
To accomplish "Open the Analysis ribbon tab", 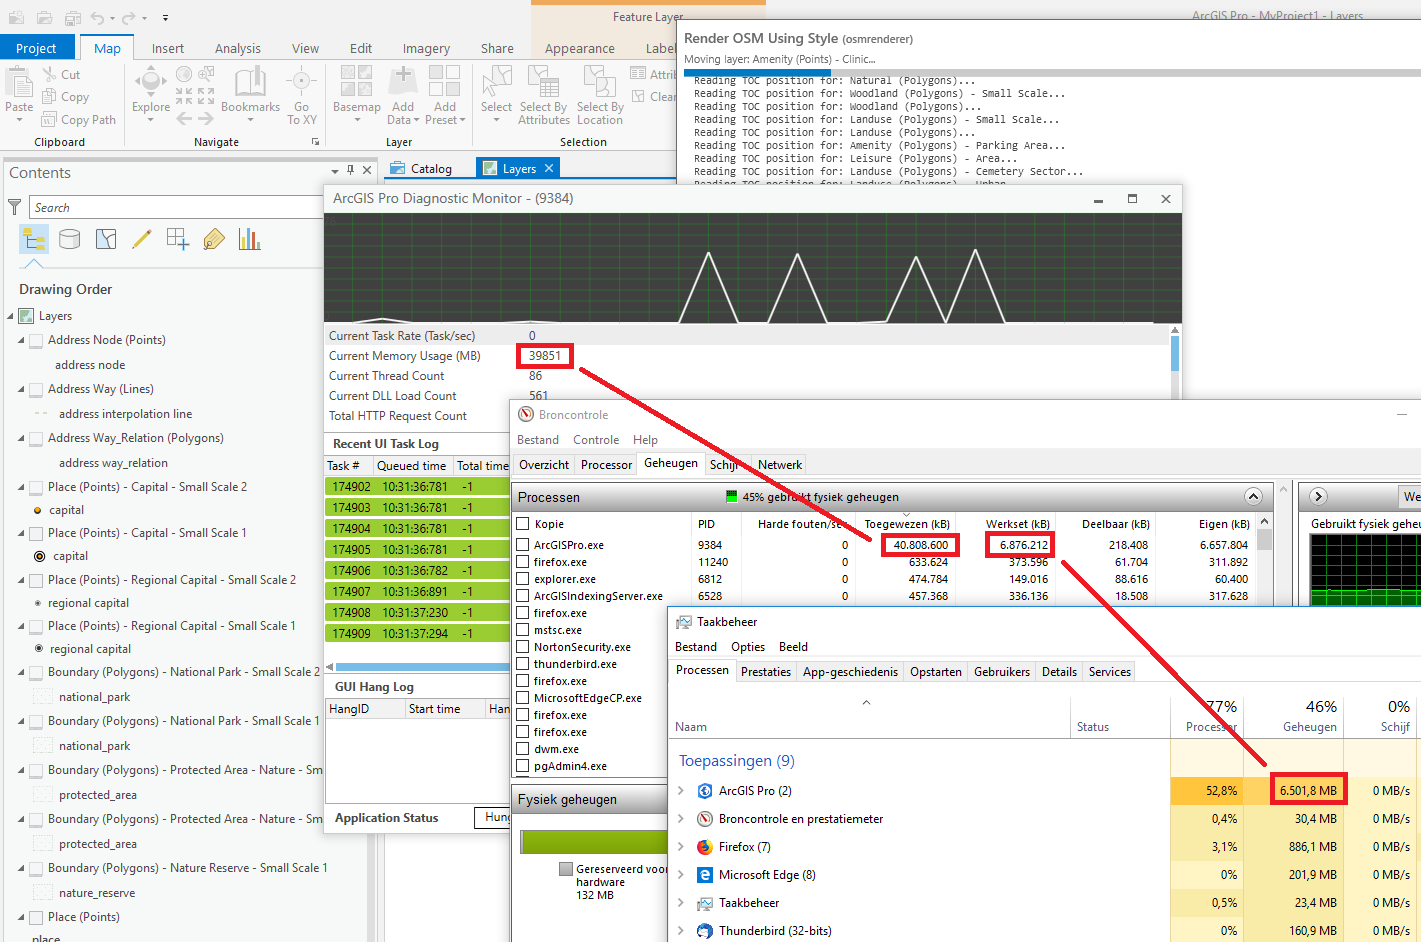I will point(238,48).
